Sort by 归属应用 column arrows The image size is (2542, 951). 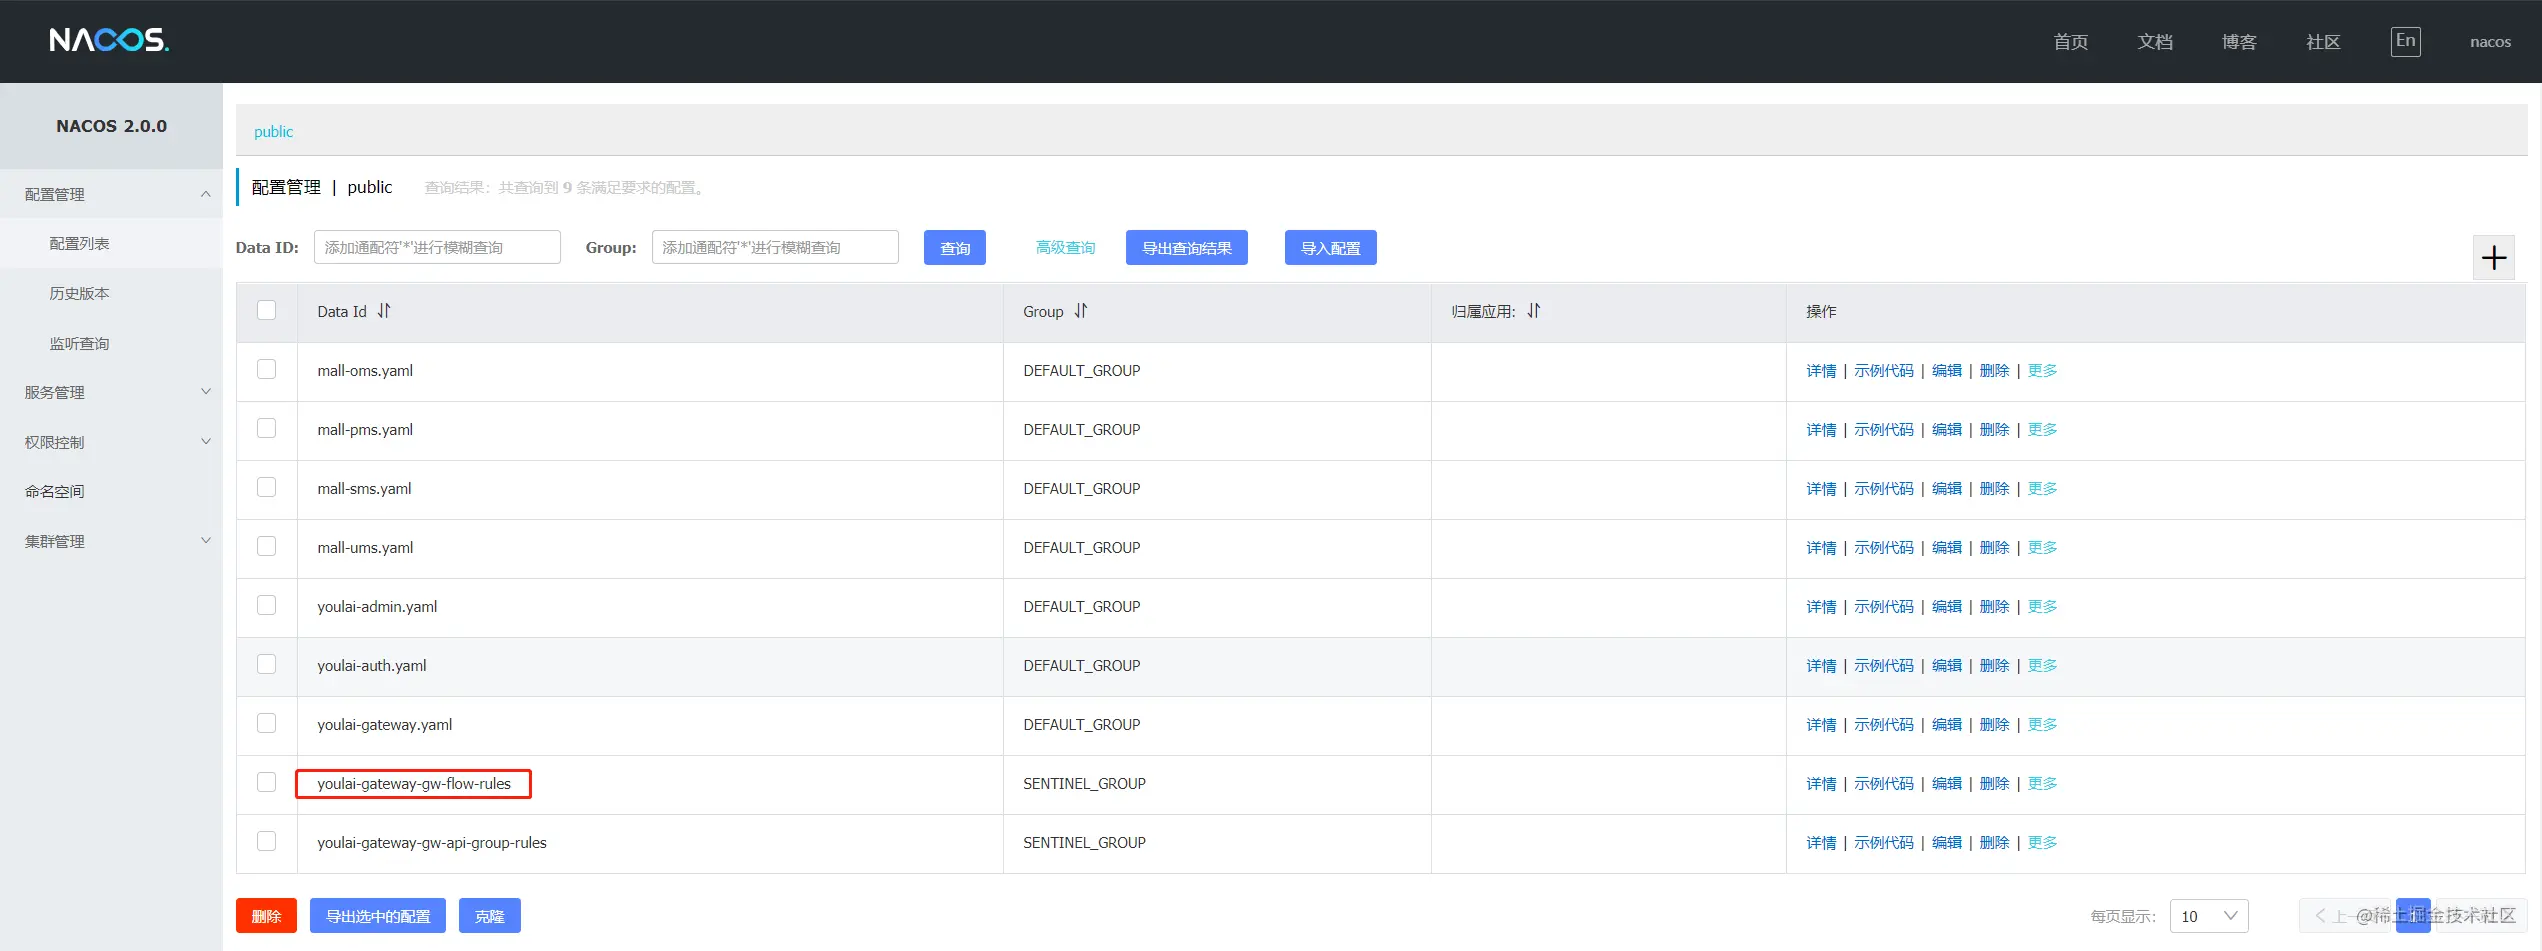click(x=1534, y=311)
